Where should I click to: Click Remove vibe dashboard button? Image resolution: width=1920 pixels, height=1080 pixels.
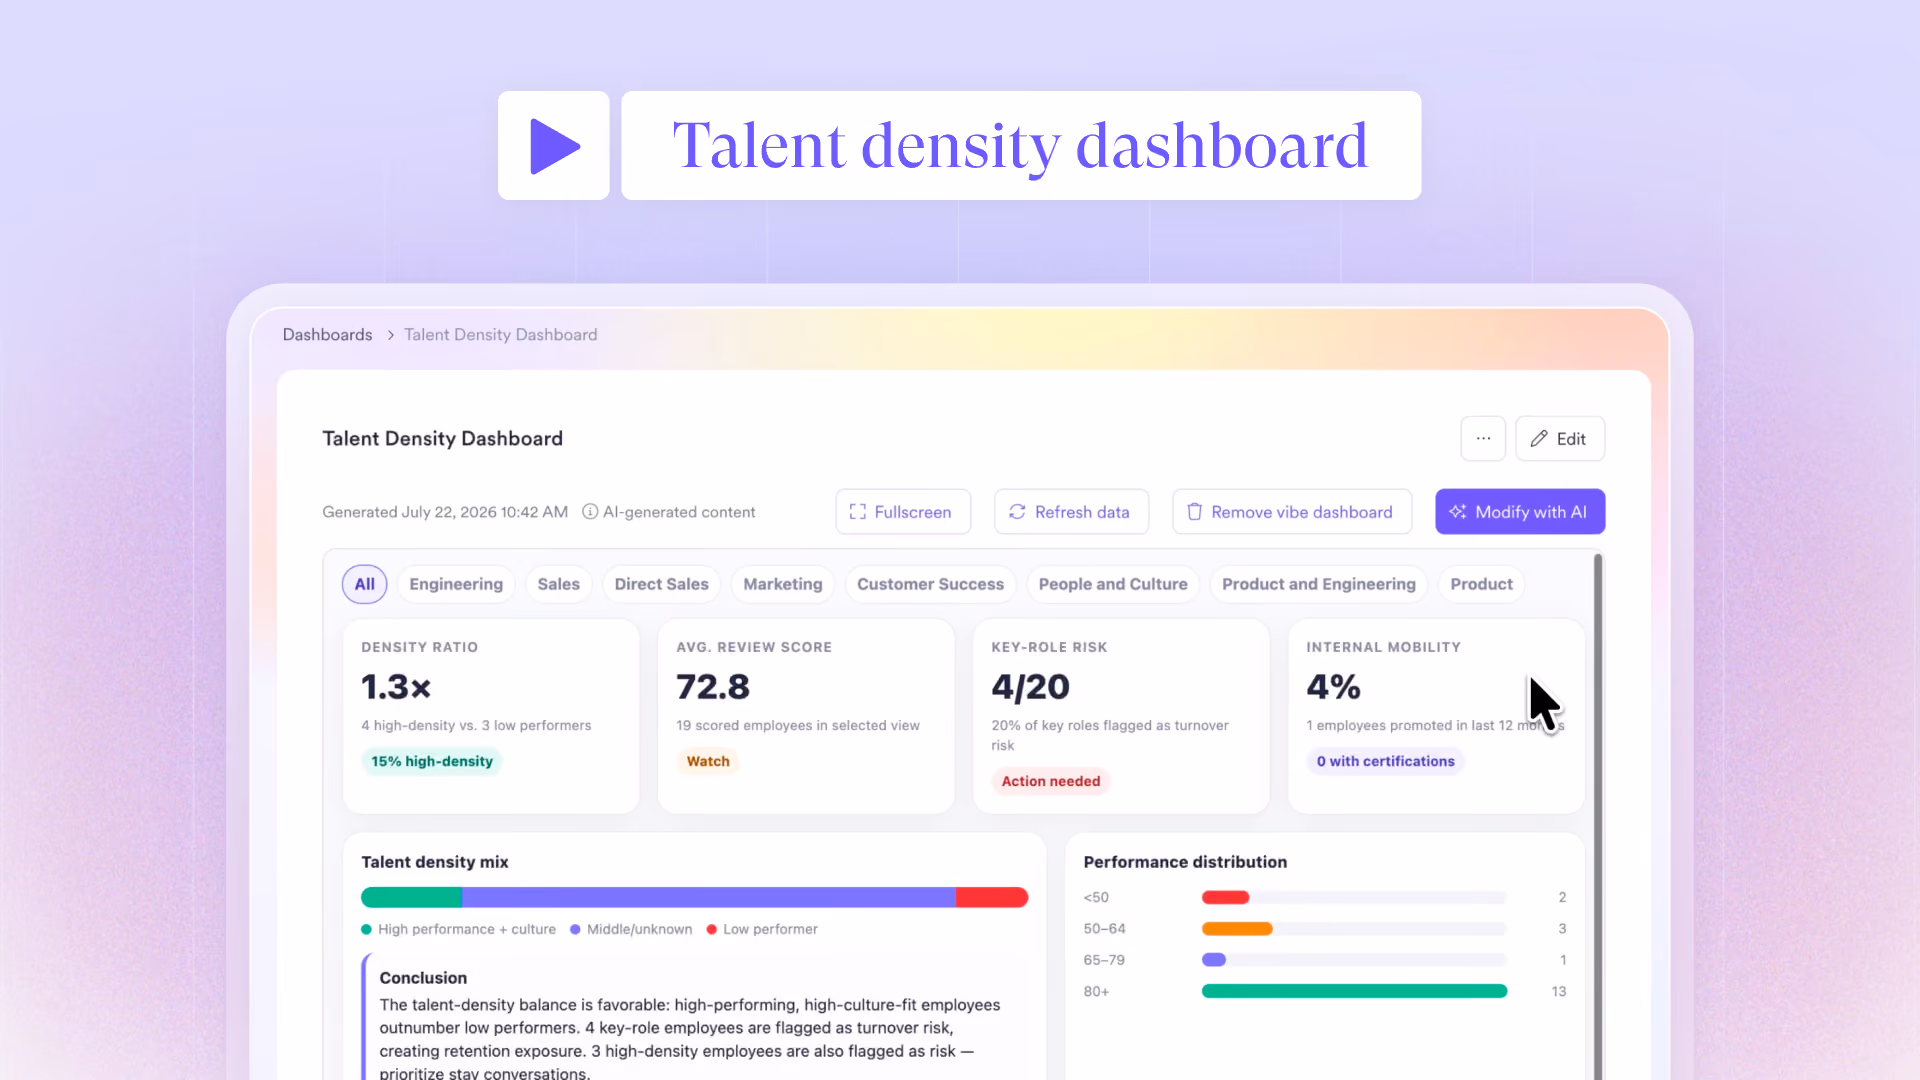coord(1292,511)
